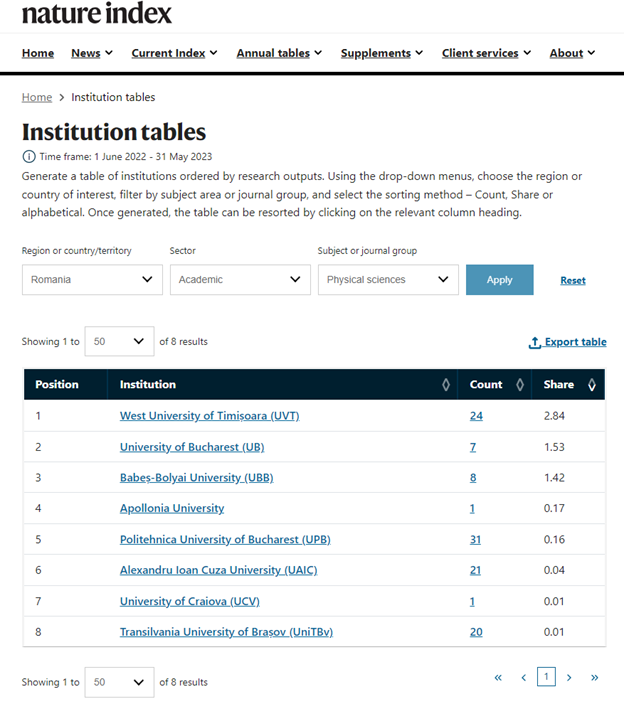Sort table by Institution column arrows
624x704 pixels.
click(x=446, y=384)
